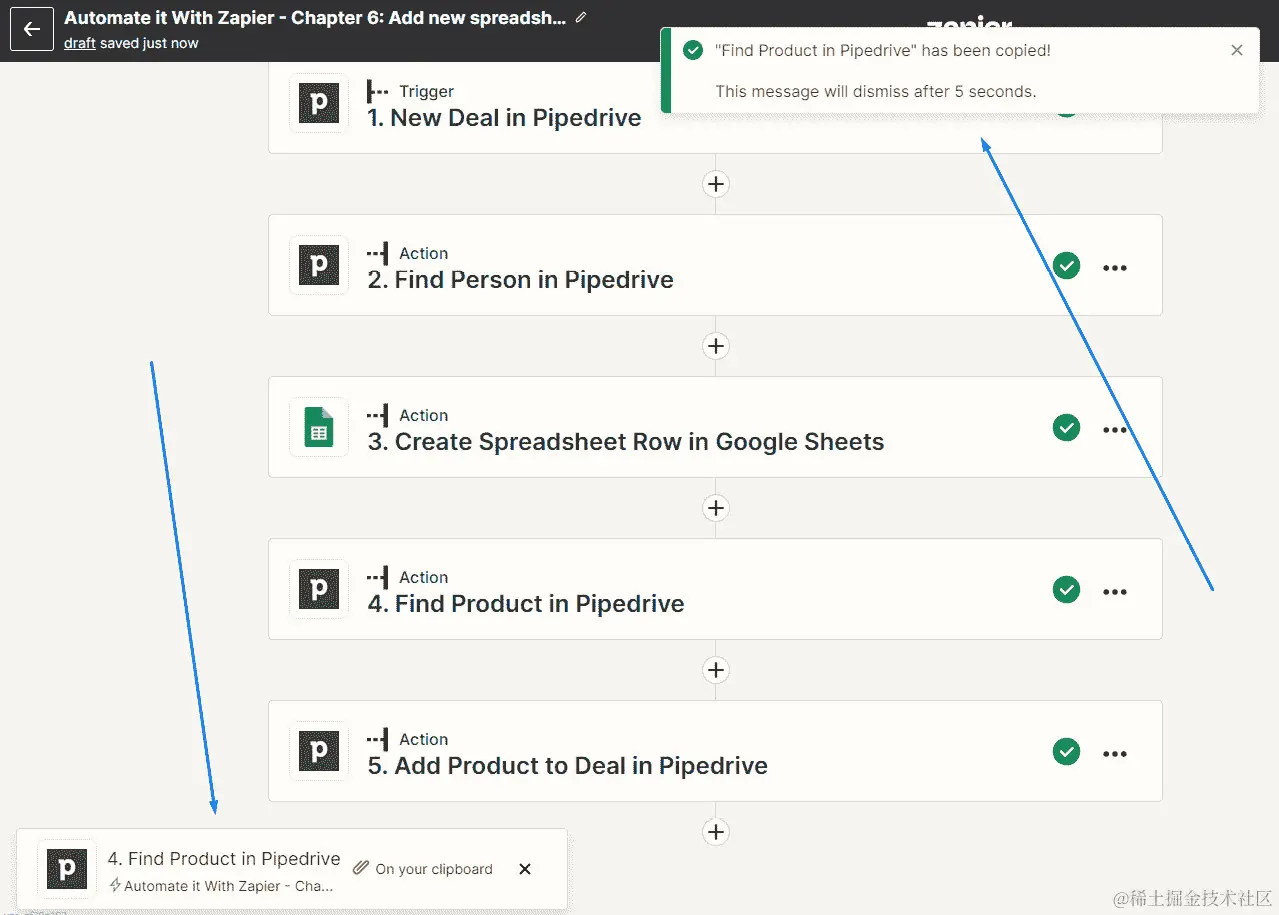Remove the copied step from clipboard

coord(525,869)
